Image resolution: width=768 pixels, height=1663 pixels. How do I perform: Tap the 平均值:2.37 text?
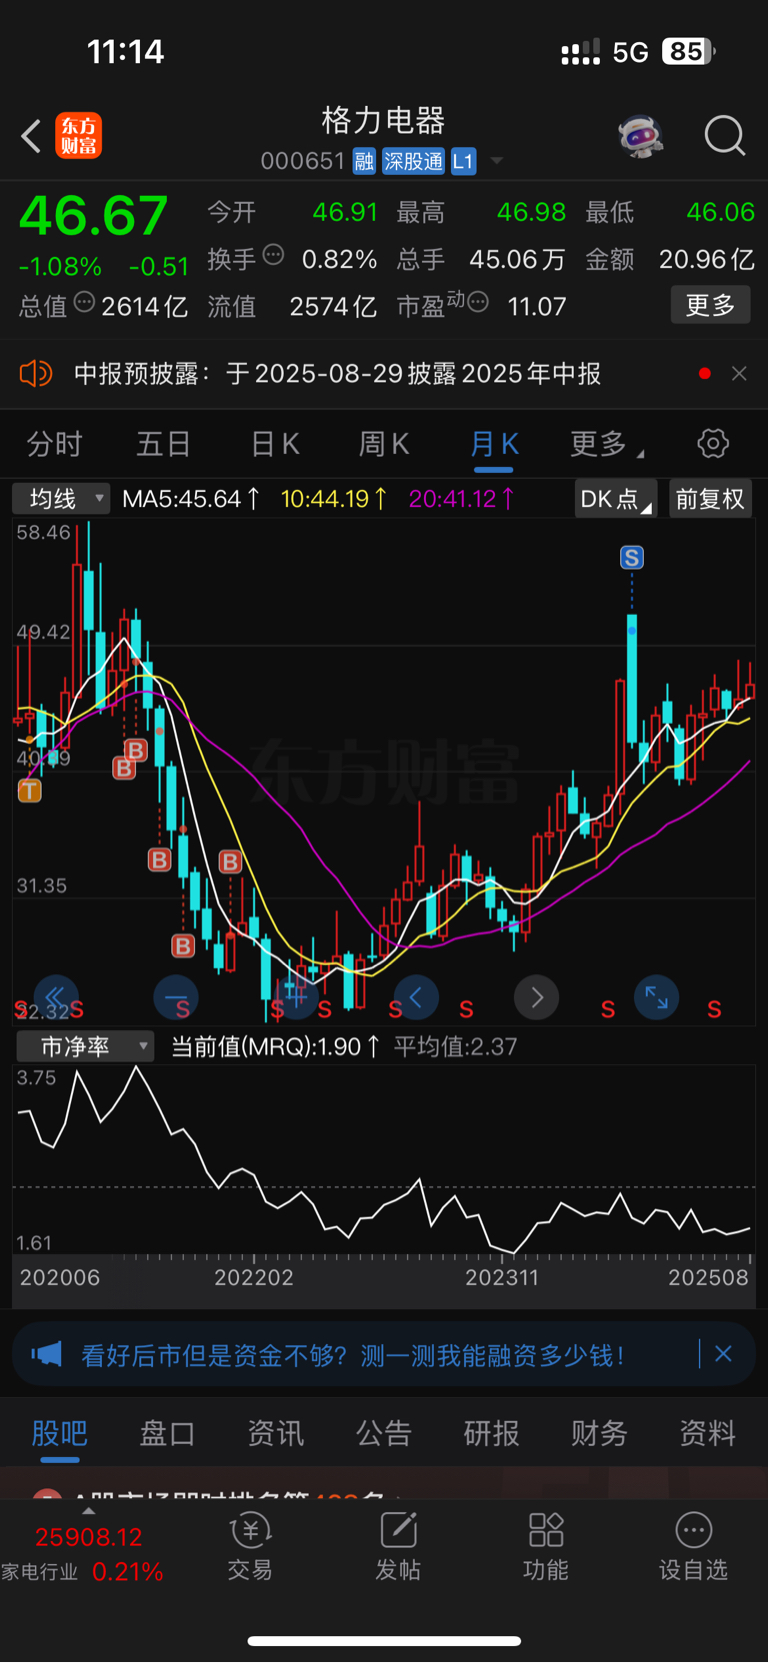455,1047
